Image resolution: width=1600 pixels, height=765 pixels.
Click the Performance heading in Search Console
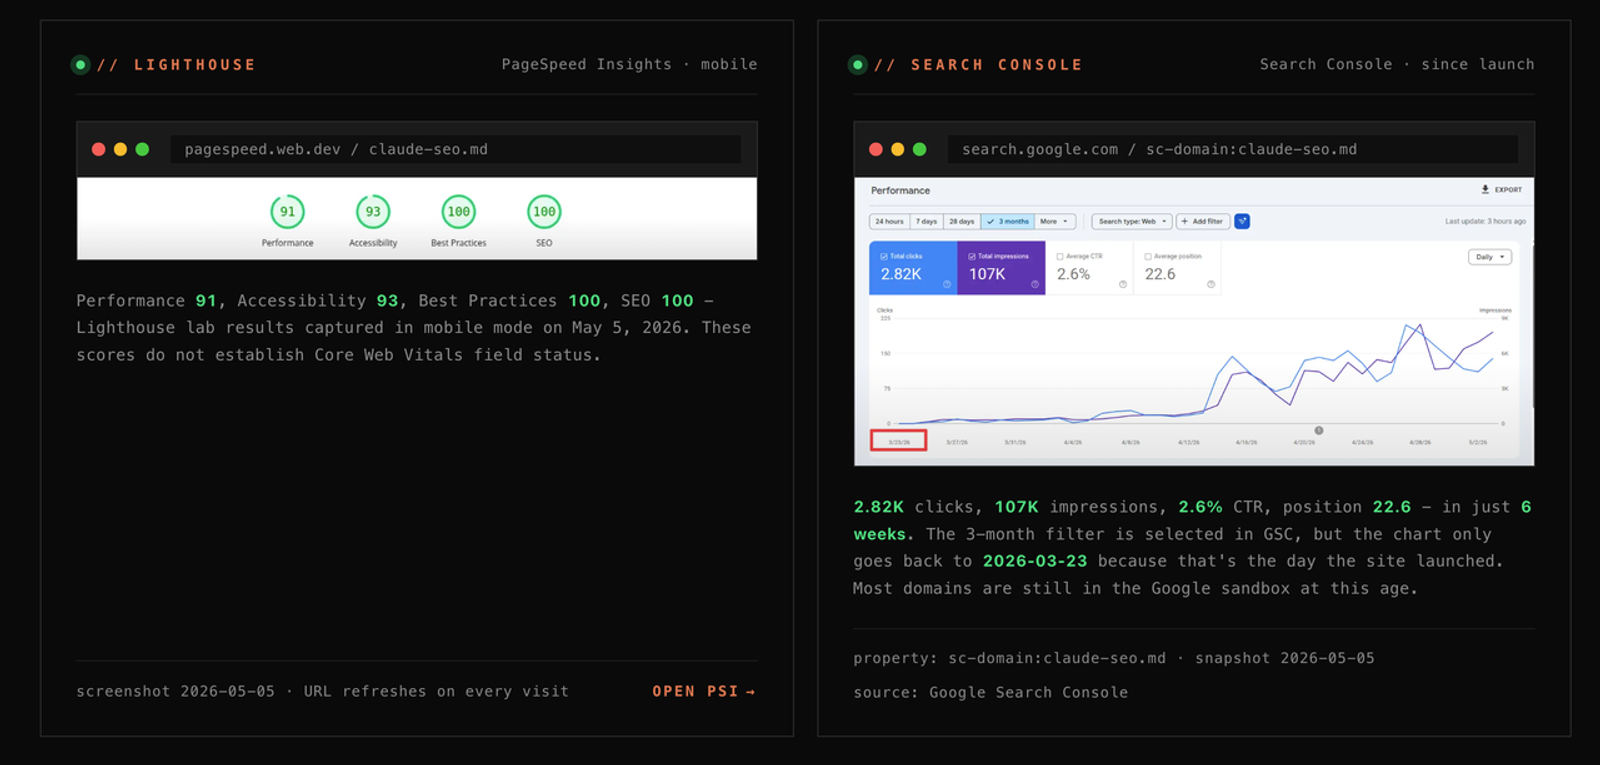coord(900,190)
